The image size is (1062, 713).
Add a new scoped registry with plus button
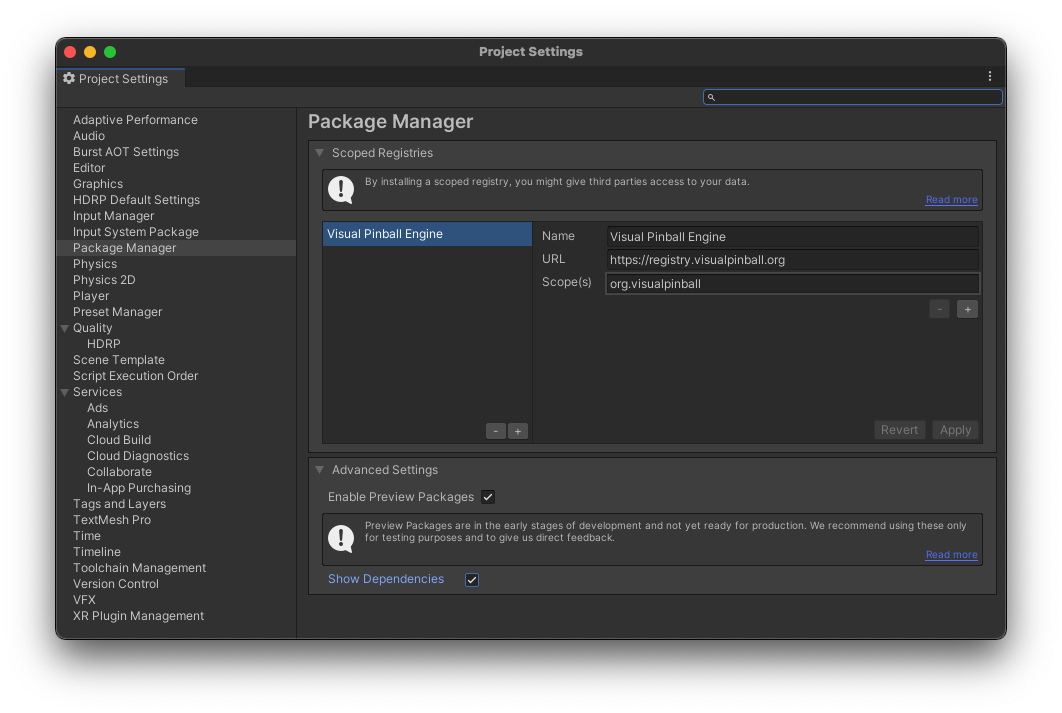[x=517, y=431]
